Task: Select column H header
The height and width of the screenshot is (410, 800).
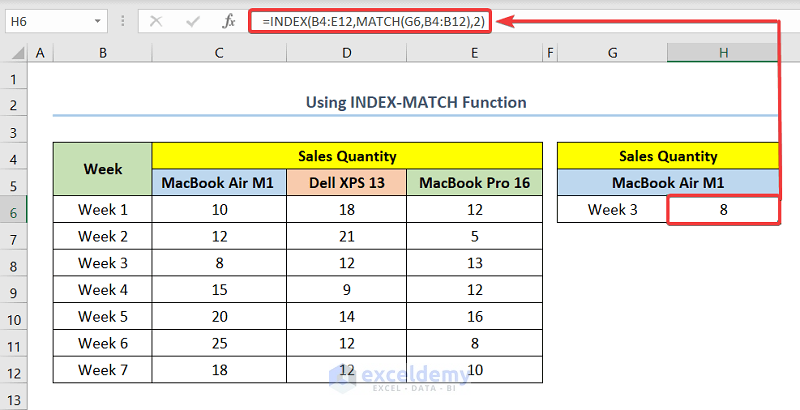Action: tap(723, 52)
